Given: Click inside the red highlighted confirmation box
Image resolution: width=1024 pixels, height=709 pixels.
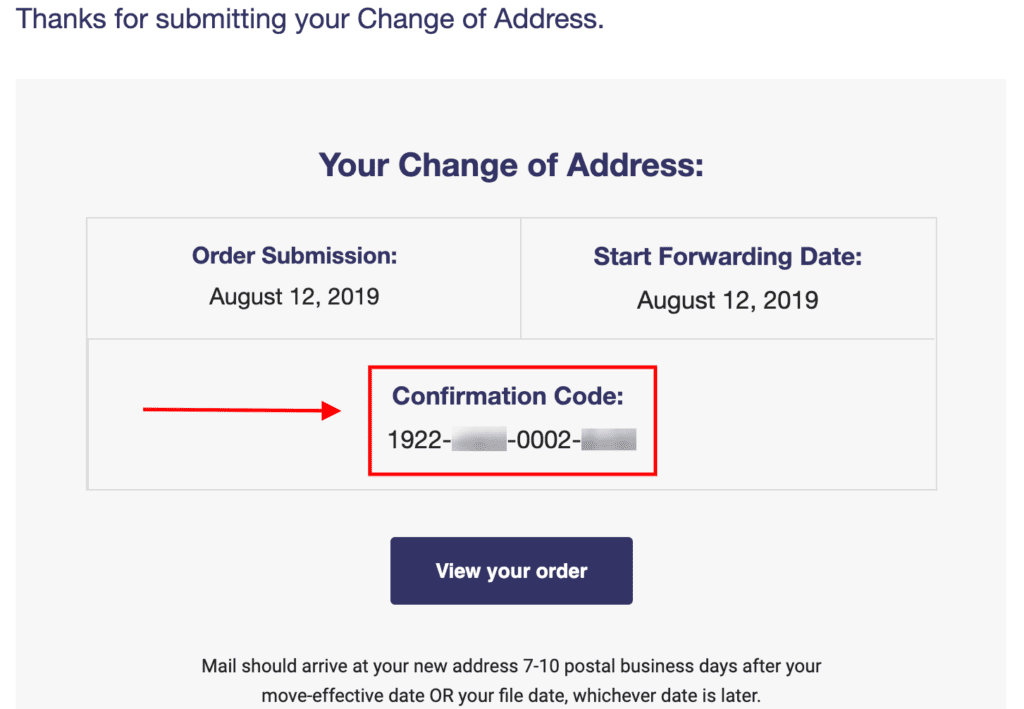Looking at the screenshot, I should click(x=511, y=420).
